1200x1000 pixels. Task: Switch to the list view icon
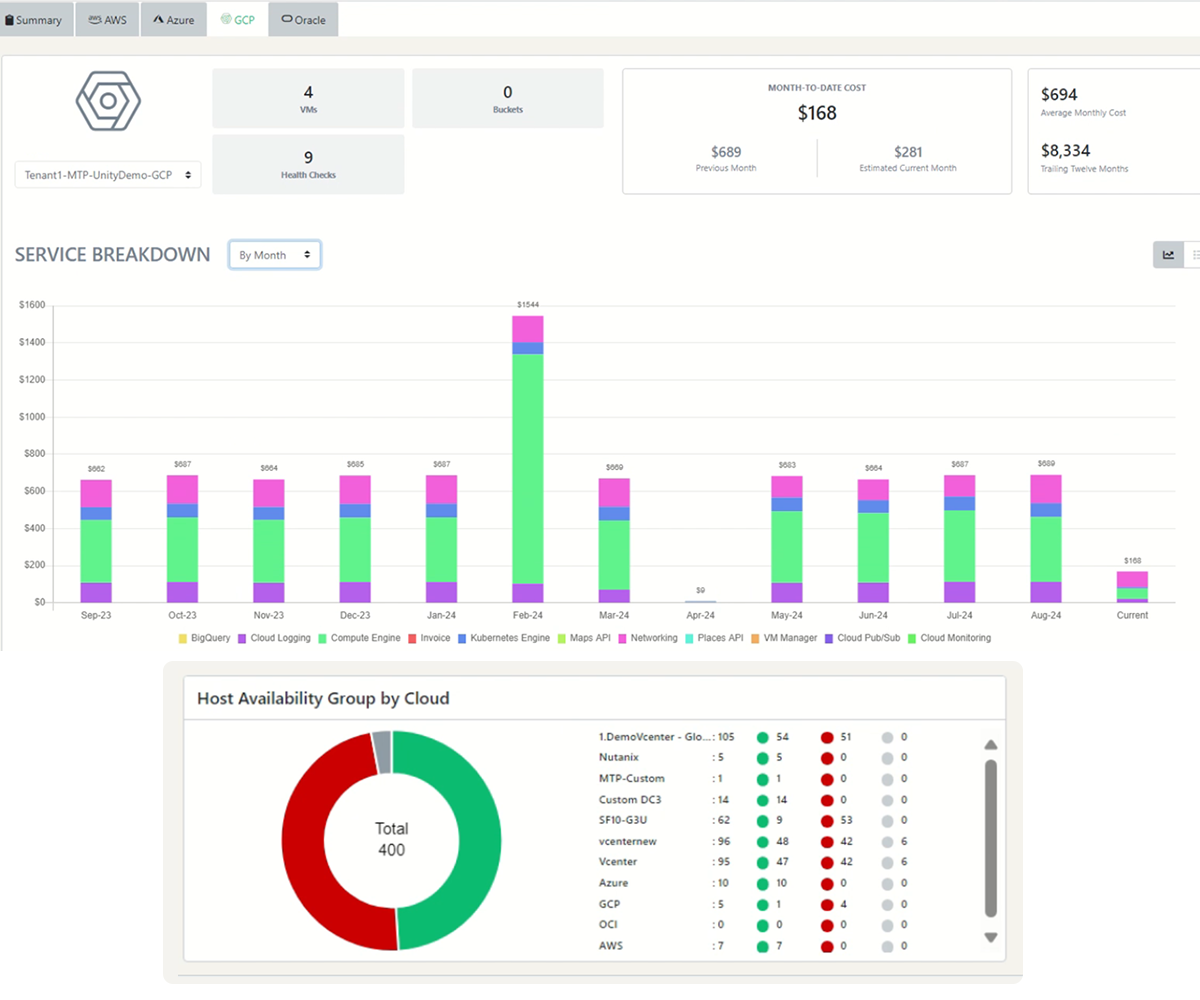tap(1194, 255)
